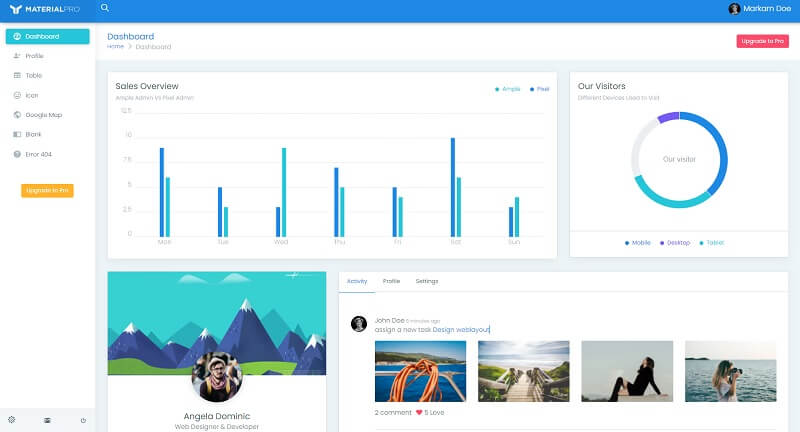
Task: Switch to the Settings tab
Action: pos(427,281)
